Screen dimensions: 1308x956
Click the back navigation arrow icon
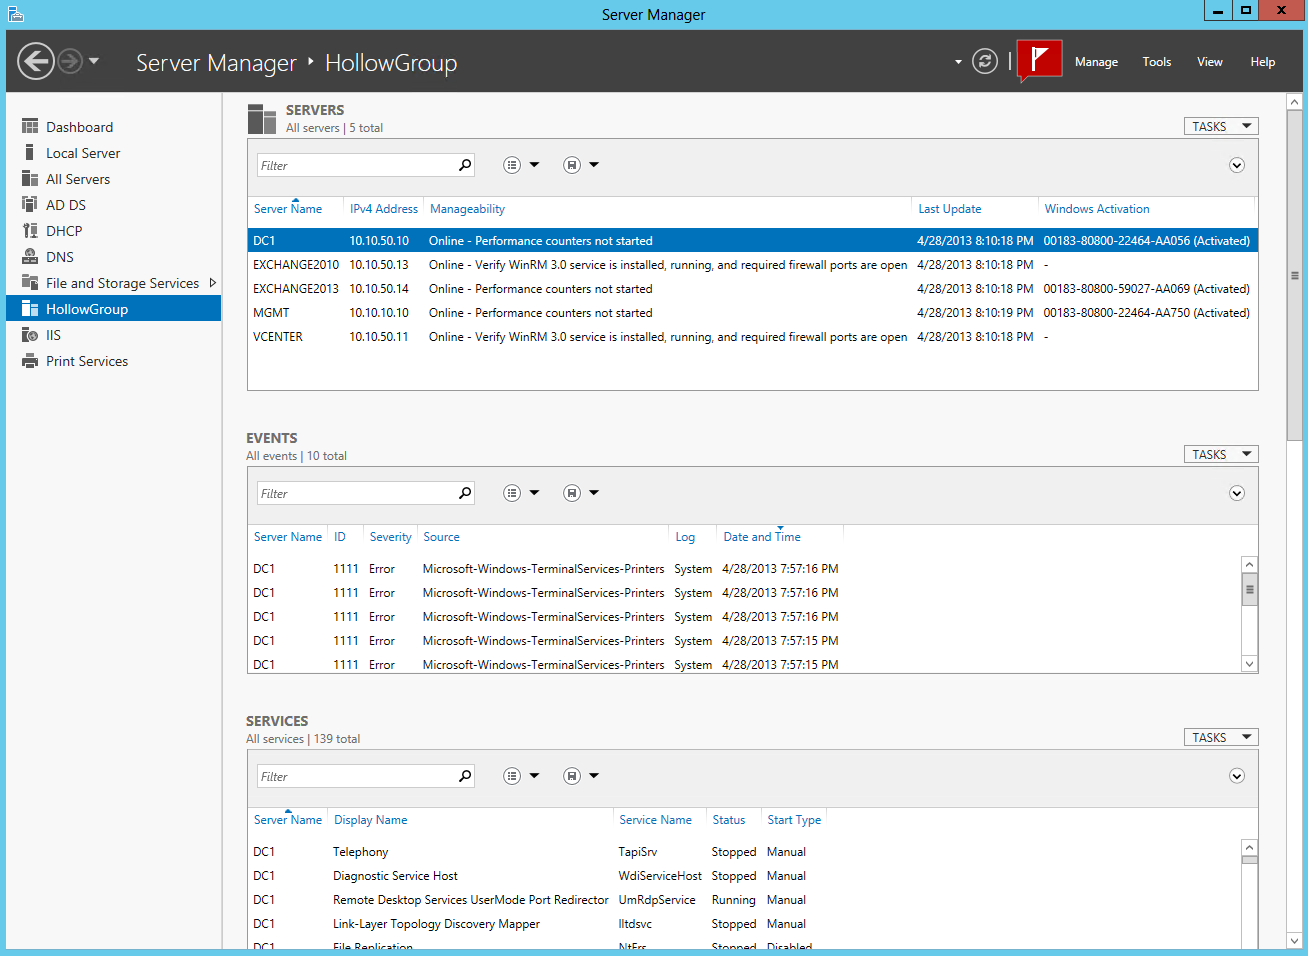point(36,62)
